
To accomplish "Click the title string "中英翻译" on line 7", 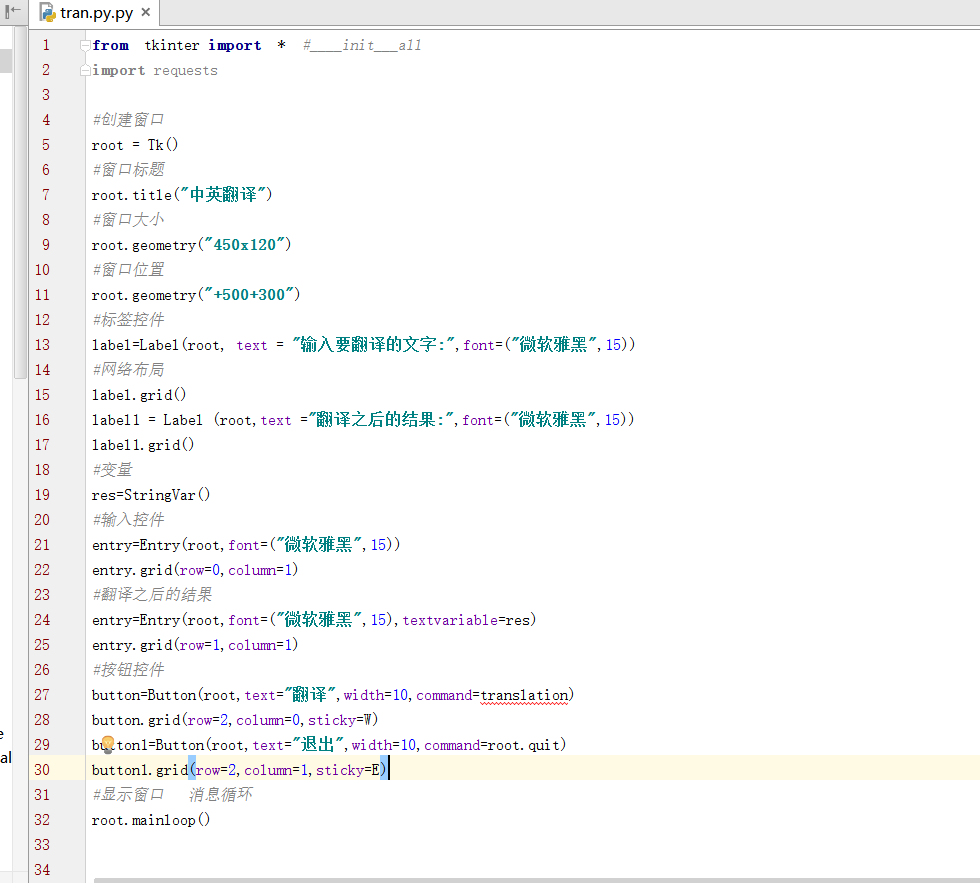I will (223, 194).
